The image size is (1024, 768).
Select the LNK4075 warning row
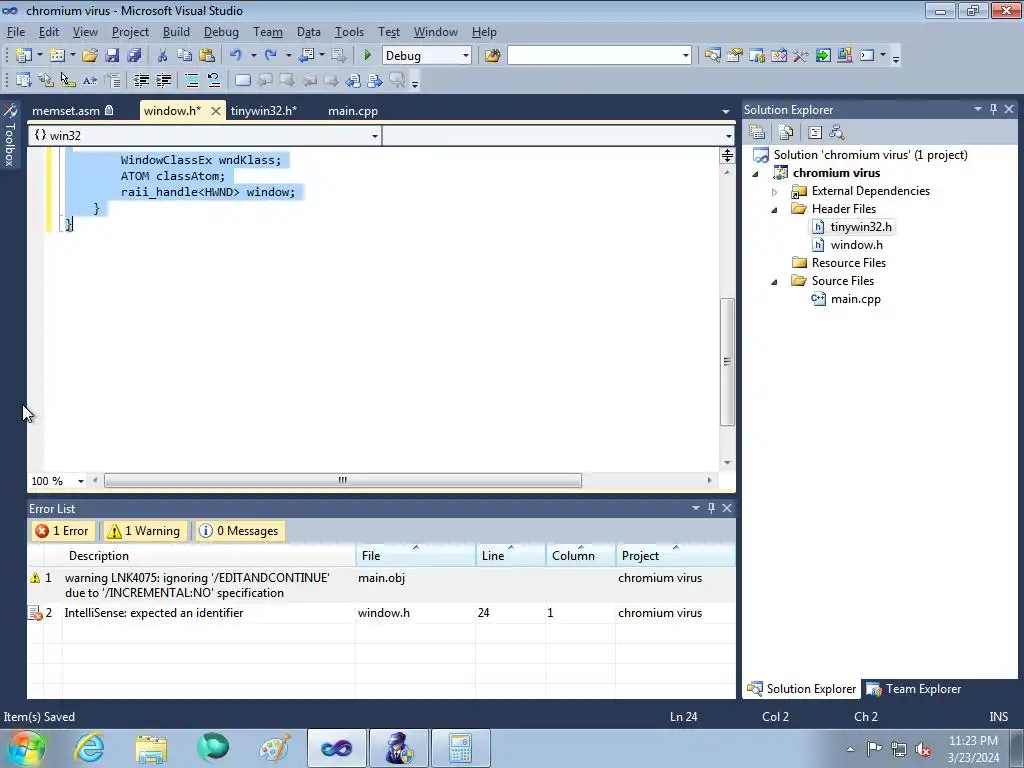(x=381, y=585)
